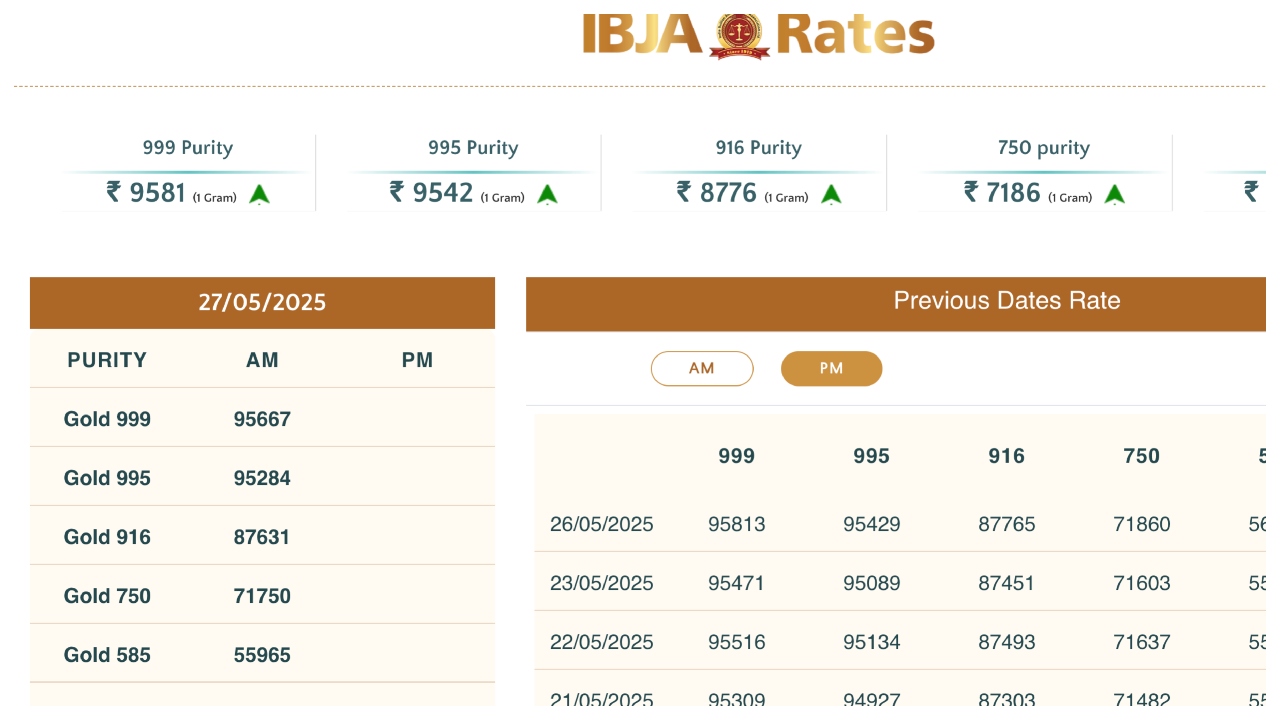Click the 27/05/2025 date header

262,302
